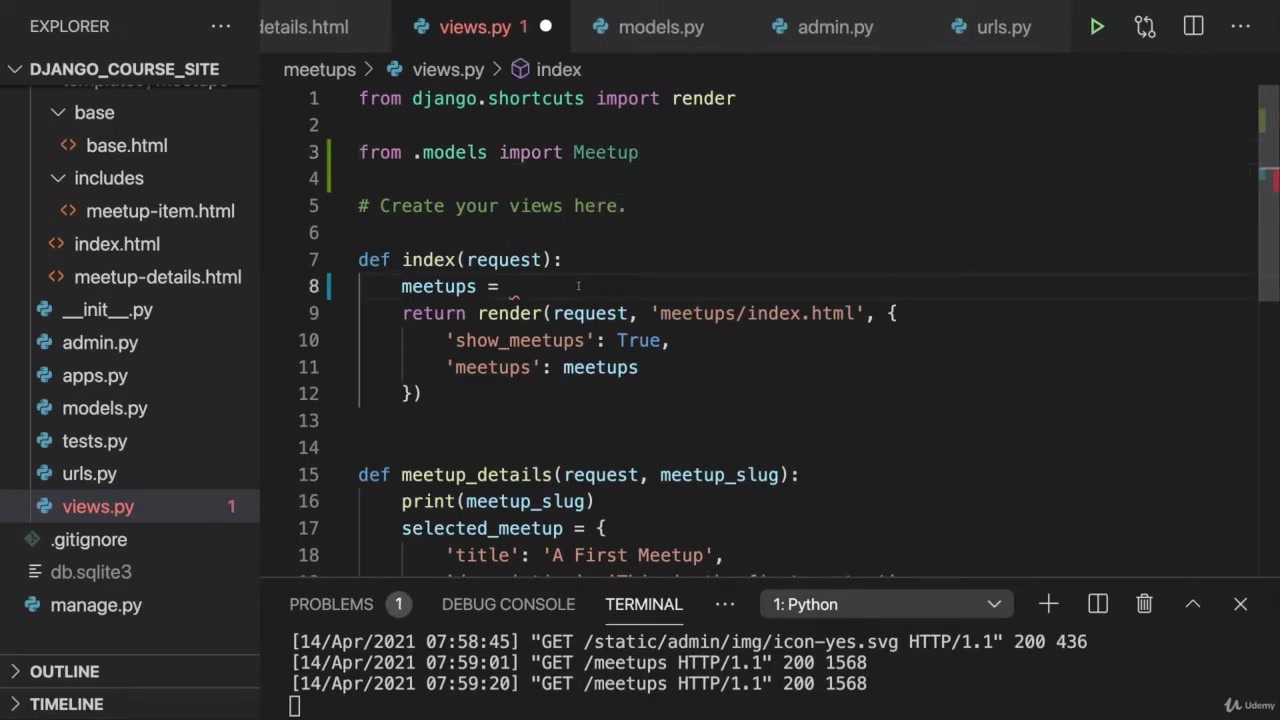Image resolution: width=1280 pixels, height=720 pixels.
Task: Open the terminal selector dropdown '1: Python'
Action: [886, 604]
